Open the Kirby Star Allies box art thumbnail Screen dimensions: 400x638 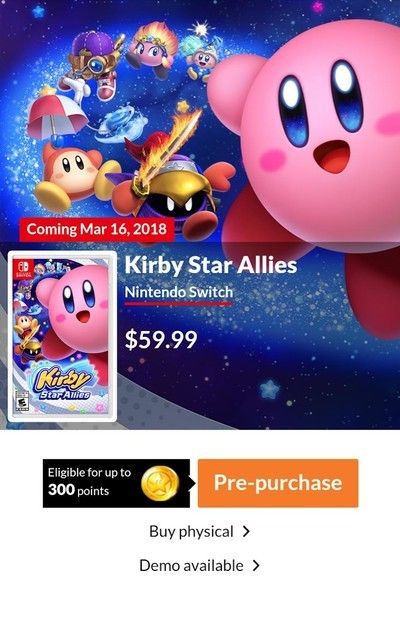coord(62,336)
